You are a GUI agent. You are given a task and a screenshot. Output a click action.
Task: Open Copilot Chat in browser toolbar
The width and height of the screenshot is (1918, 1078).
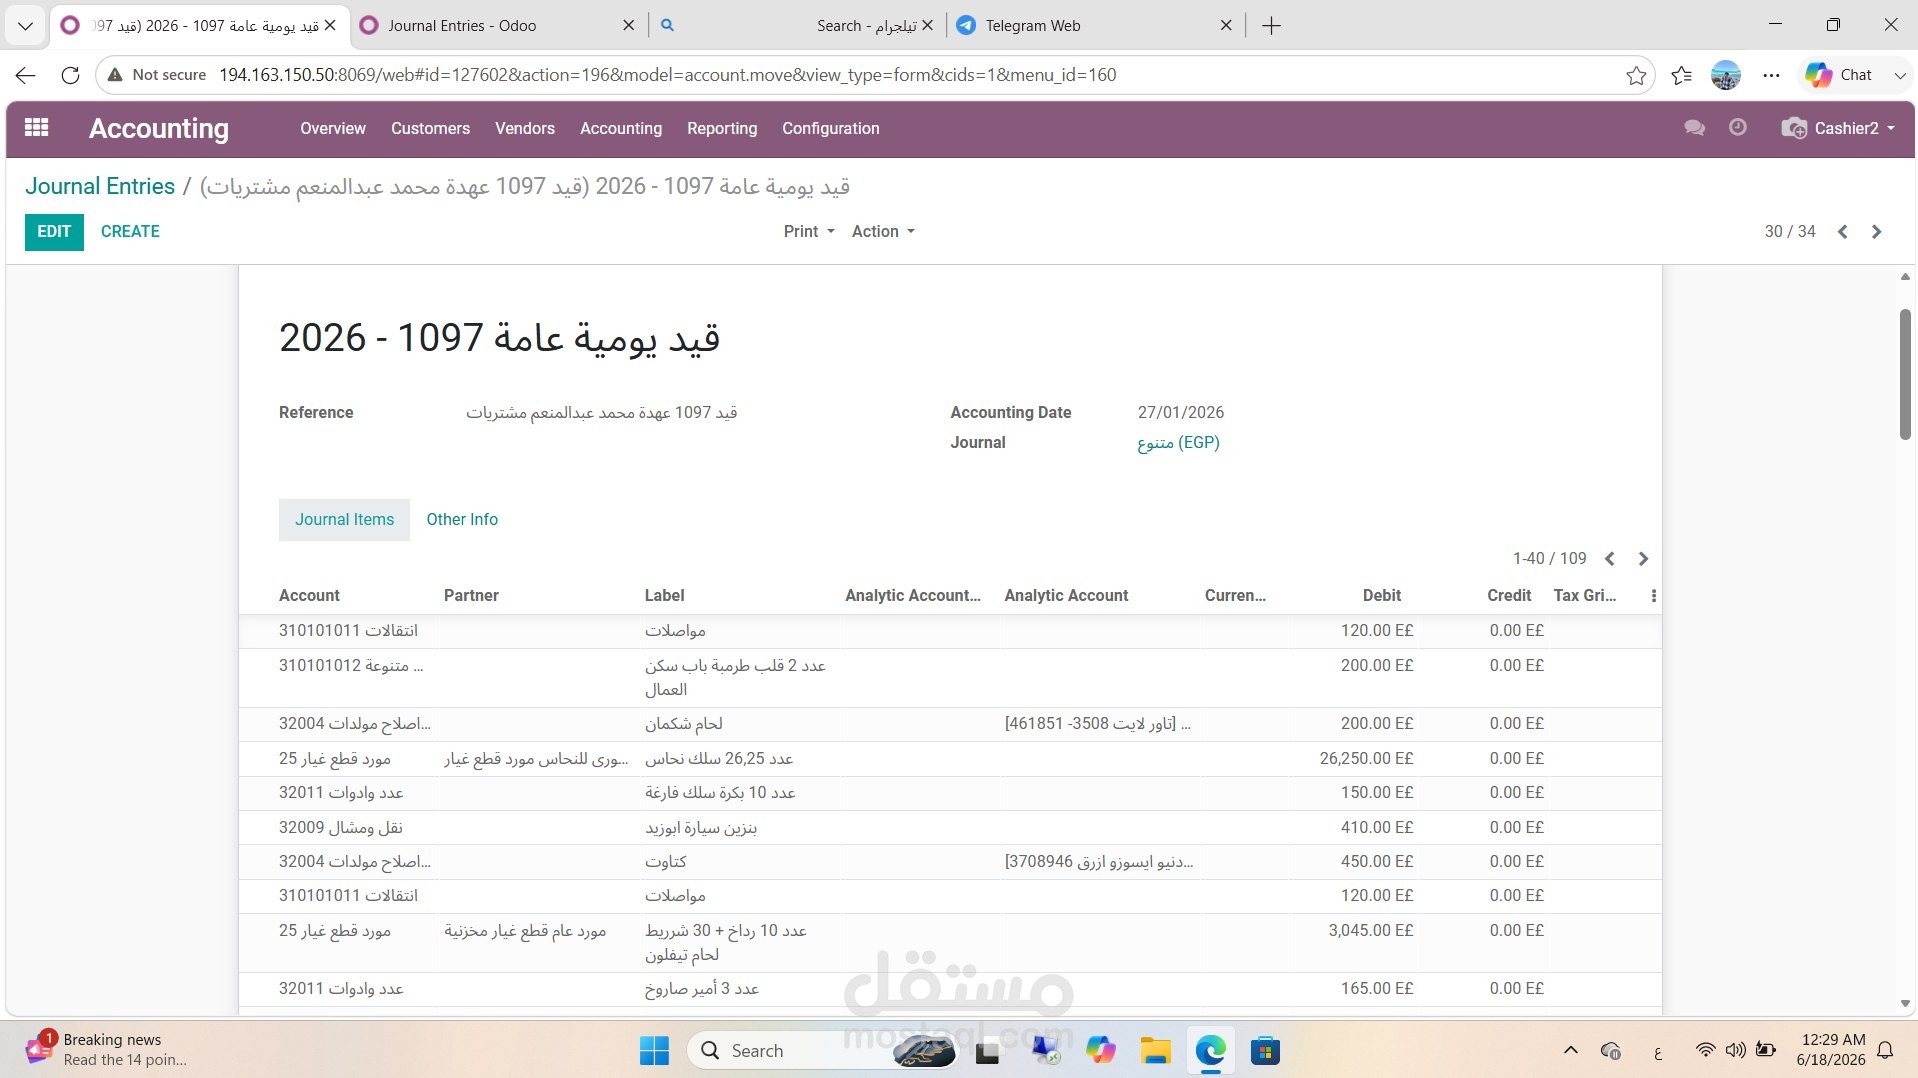1839,75
